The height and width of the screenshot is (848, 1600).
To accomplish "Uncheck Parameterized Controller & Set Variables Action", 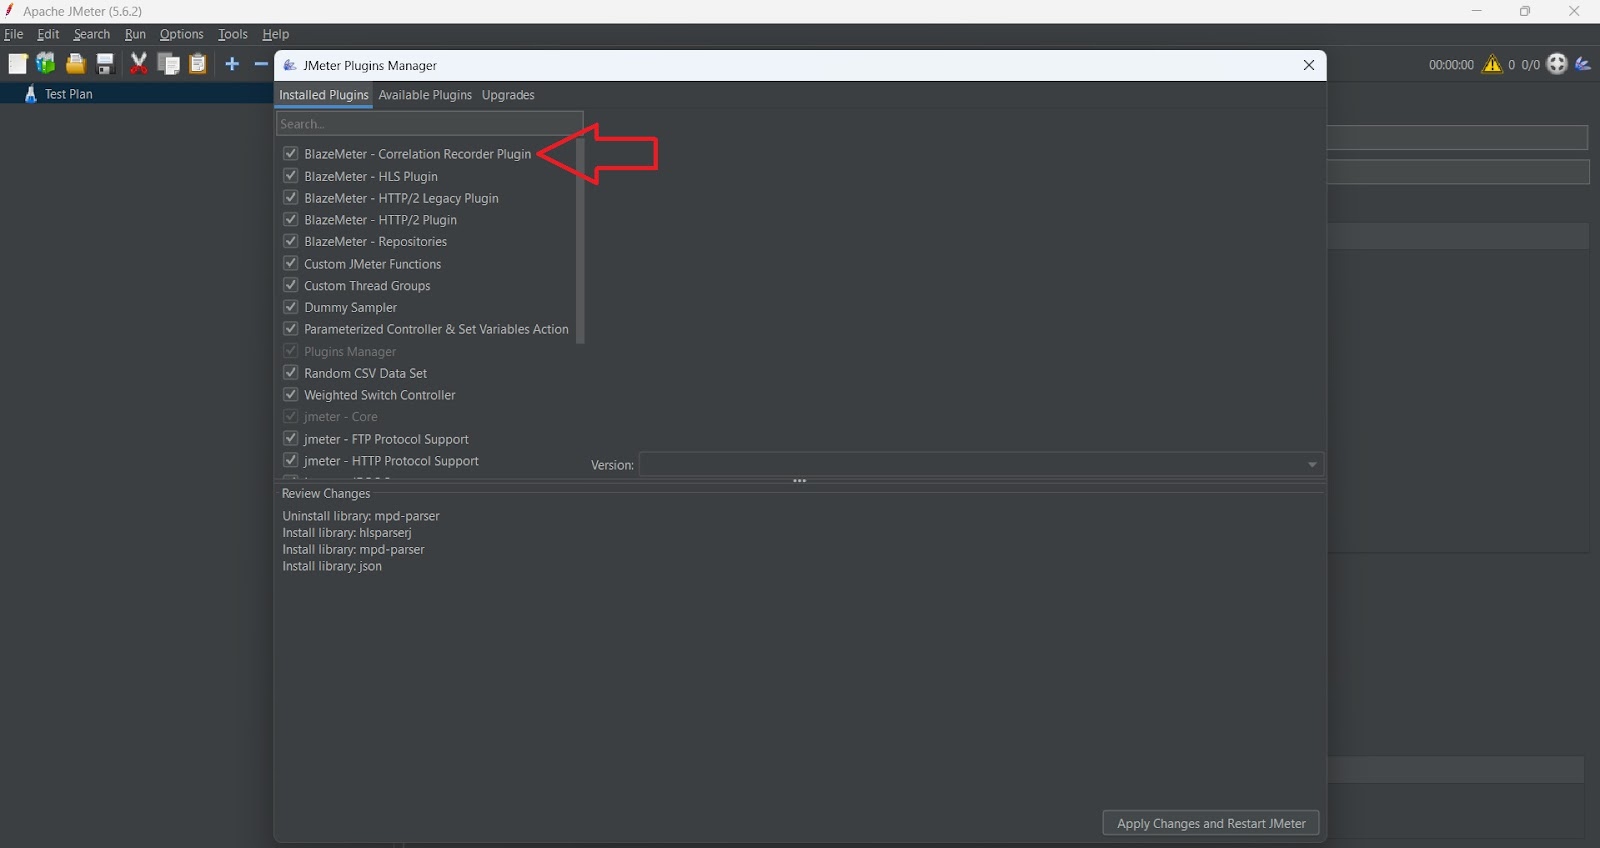I will (291, 329).
